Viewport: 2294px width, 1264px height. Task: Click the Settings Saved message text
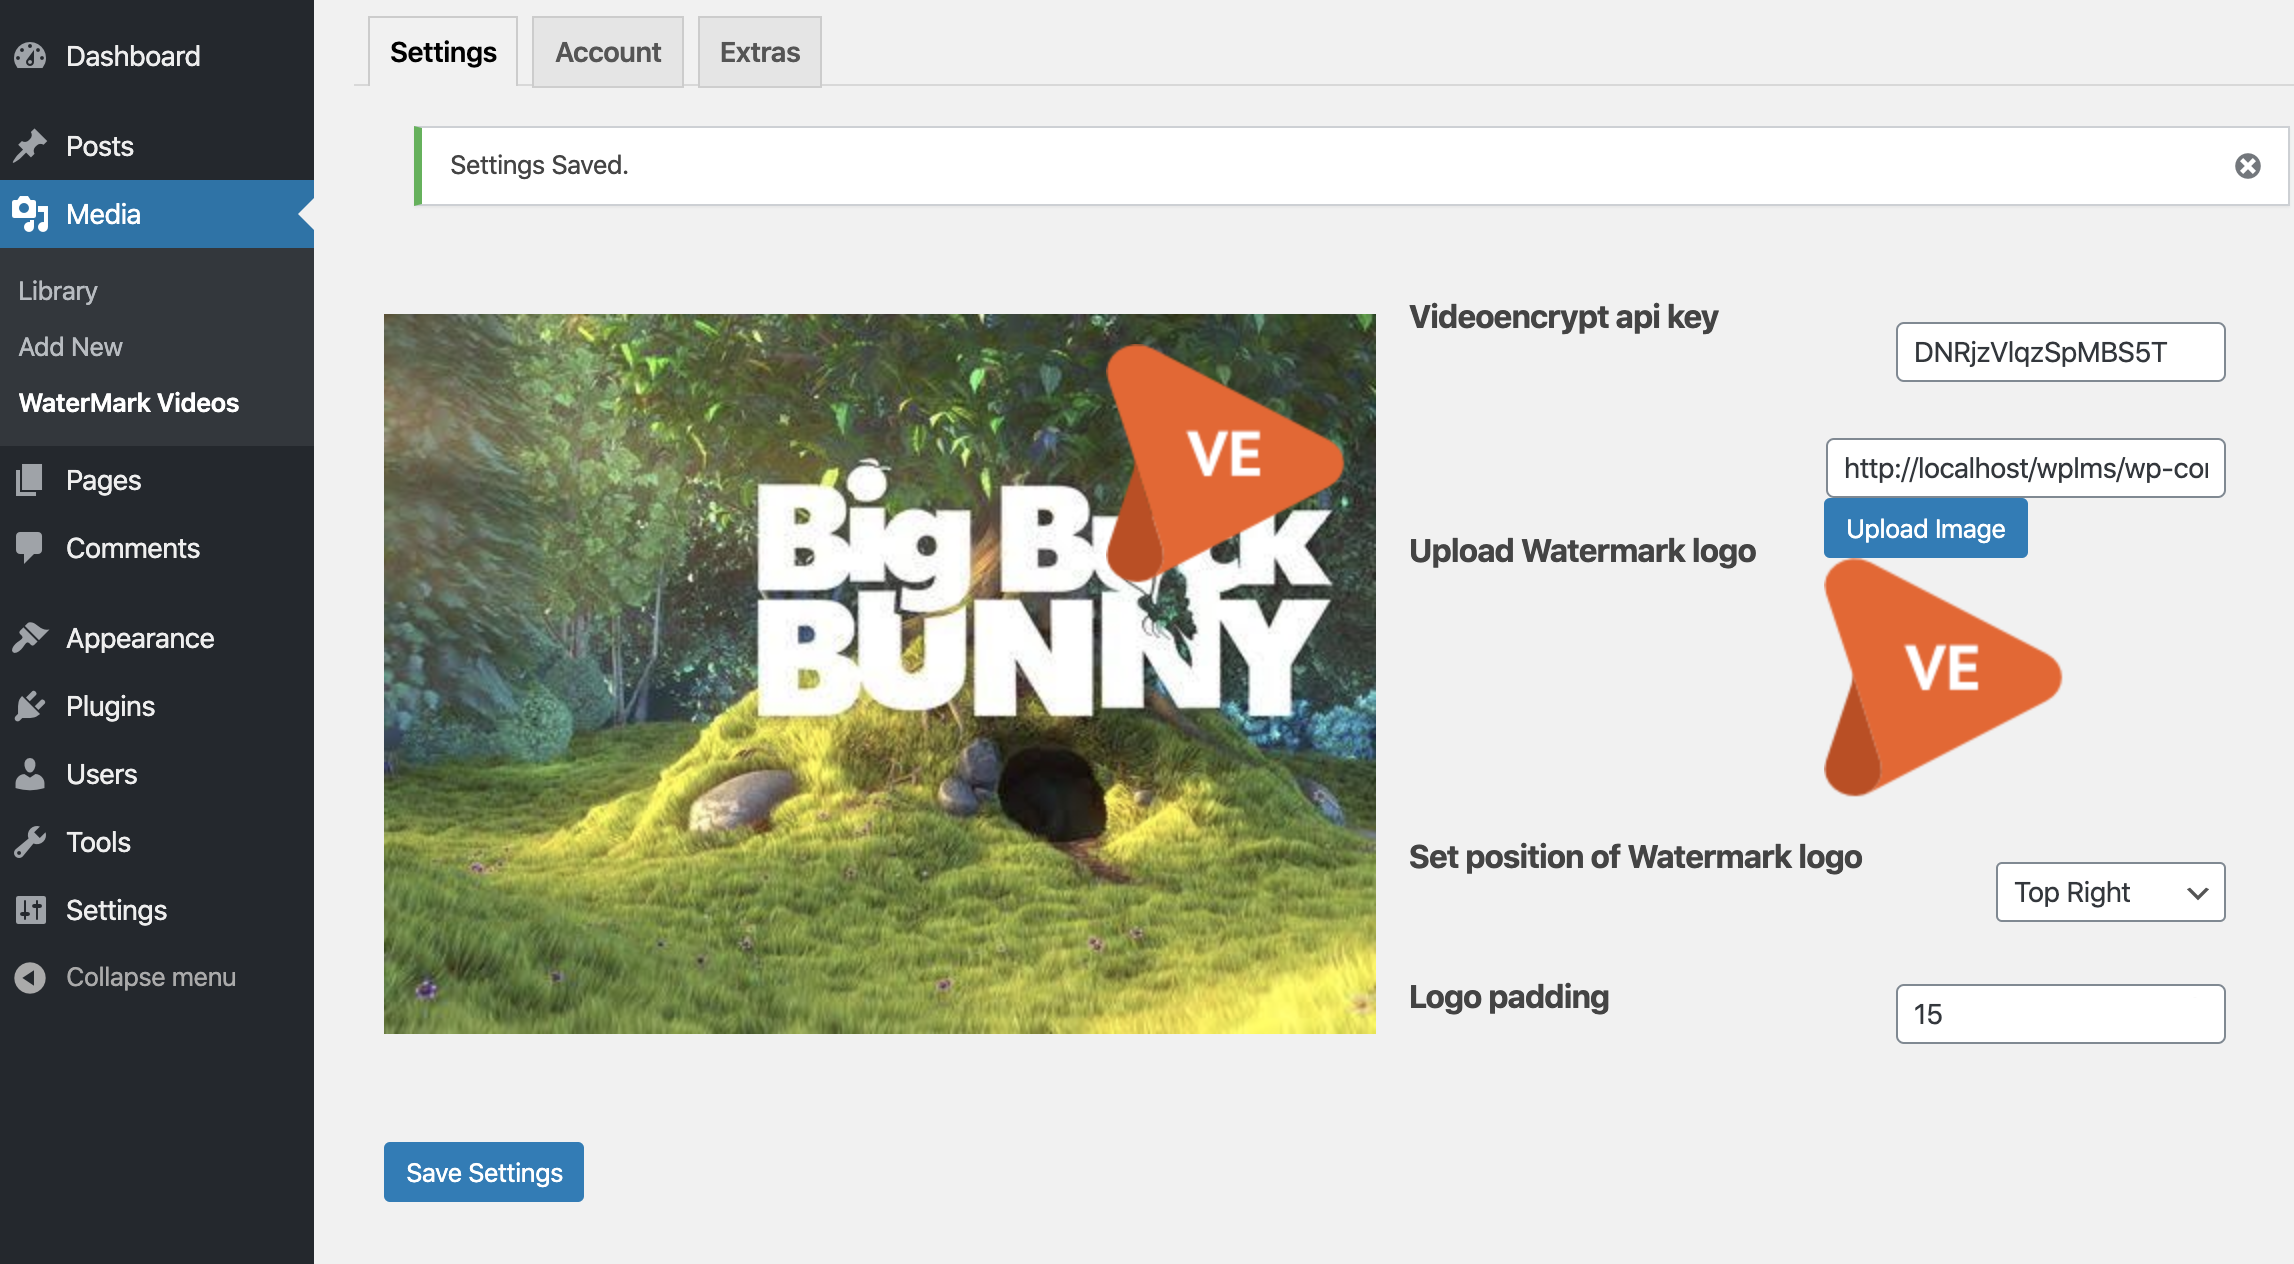[539, 165]
